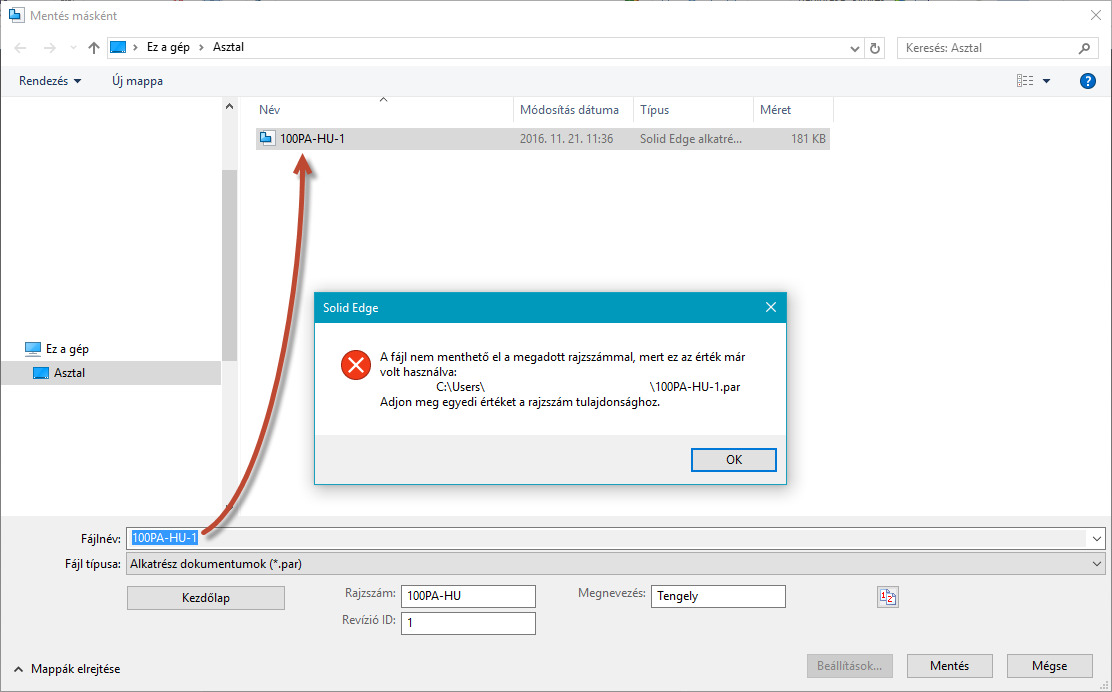Select 'Asztal' in the address path

point(228,47)
